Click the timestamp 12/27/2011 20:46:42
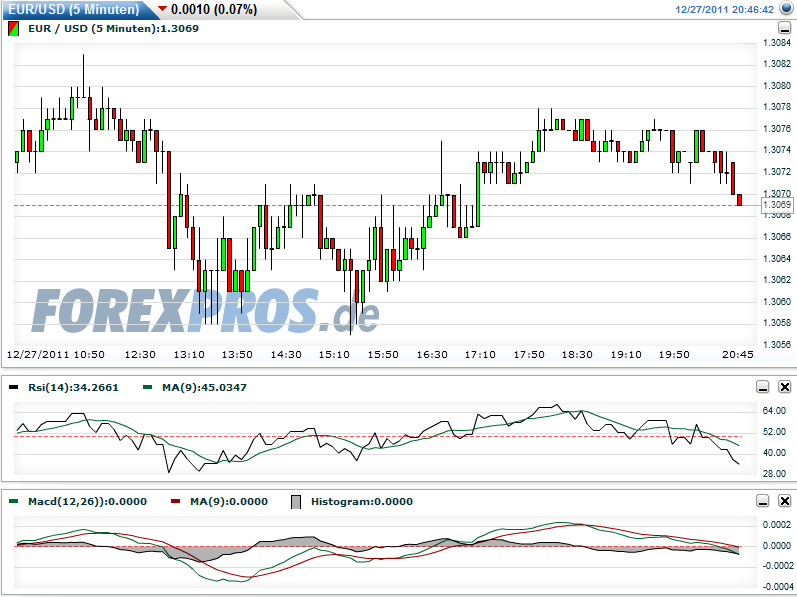797x597 pixels. click(x=724, y=9)
